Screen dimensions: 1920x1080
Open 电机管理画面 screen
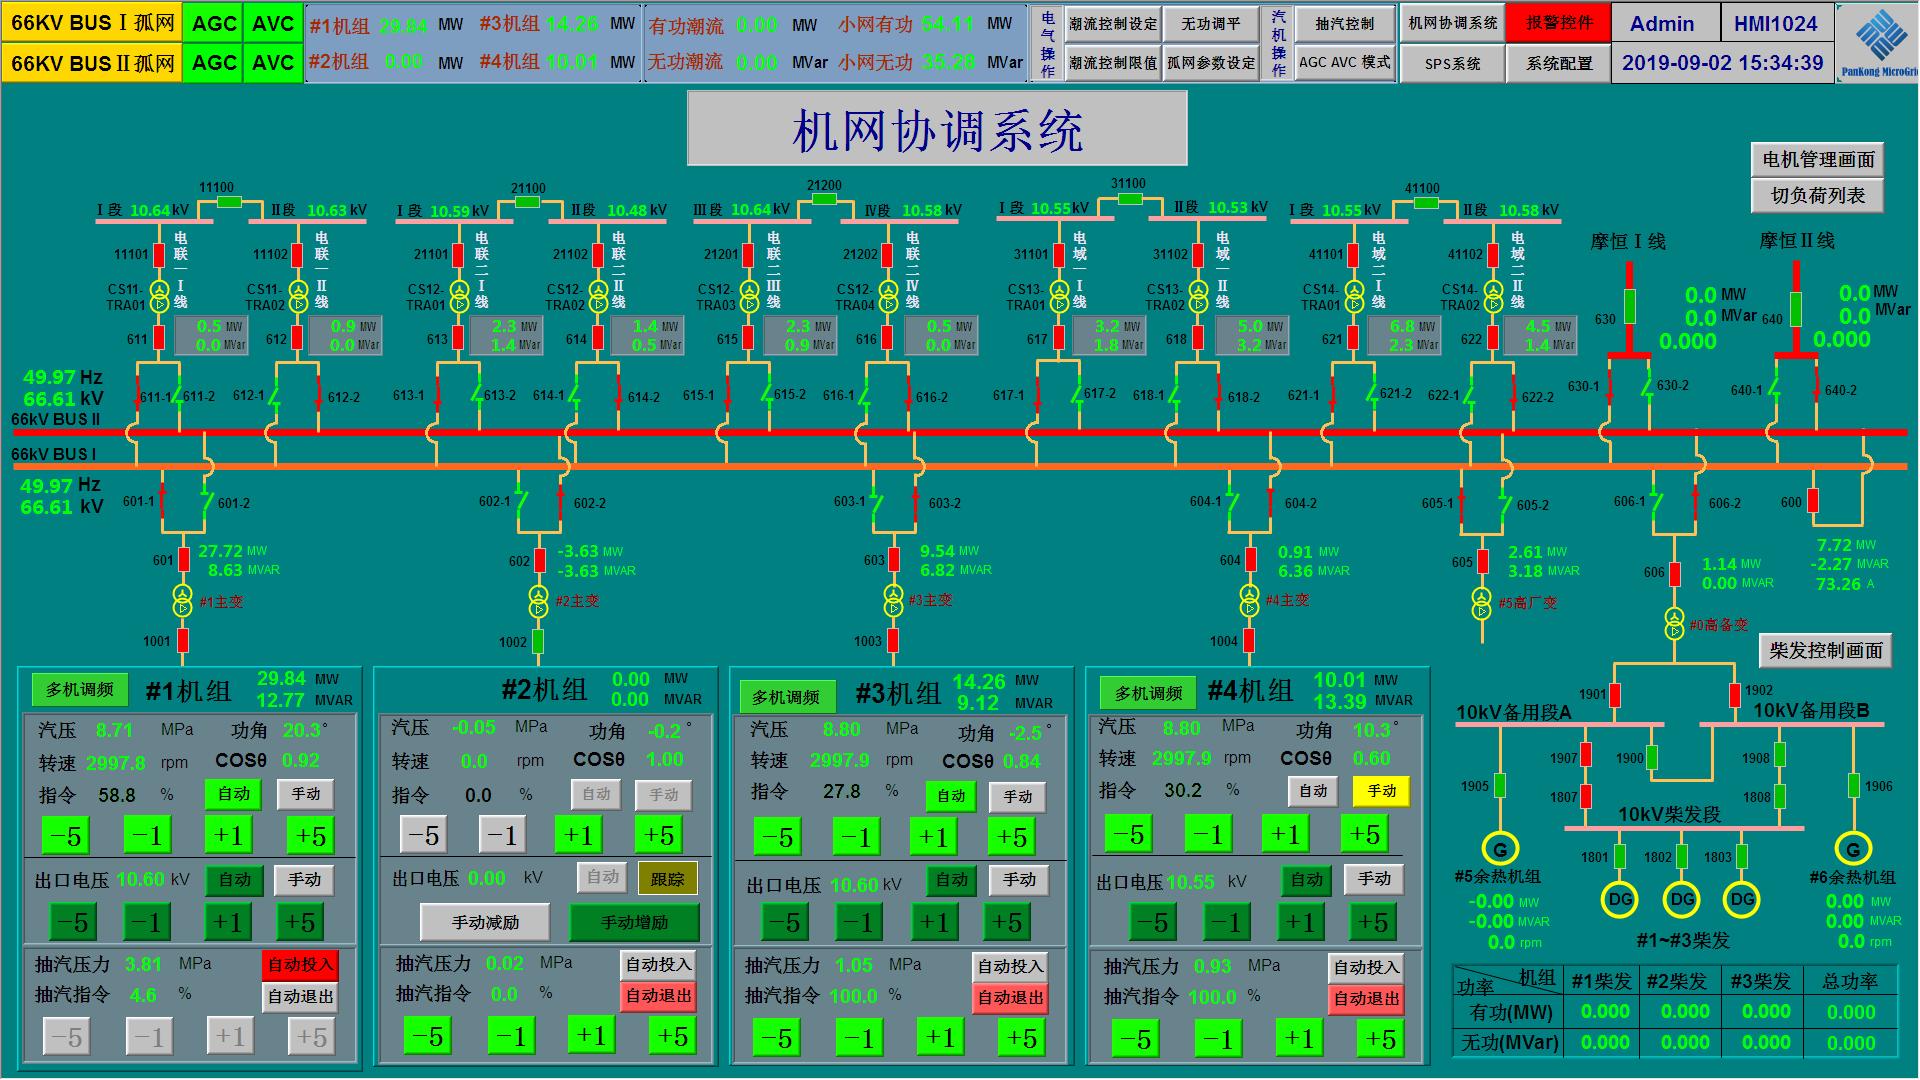[1818, 160]
